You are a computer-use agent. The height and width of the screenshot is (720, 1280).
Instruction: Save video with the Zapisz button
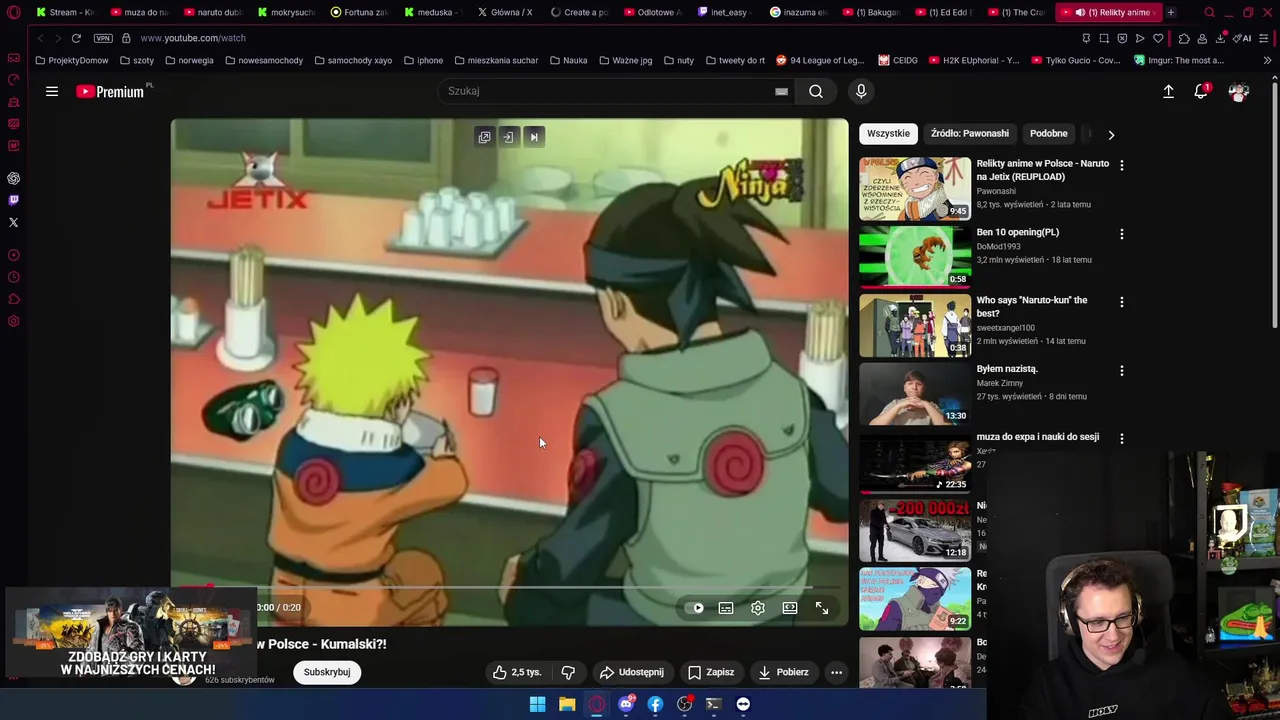(711, 672)
